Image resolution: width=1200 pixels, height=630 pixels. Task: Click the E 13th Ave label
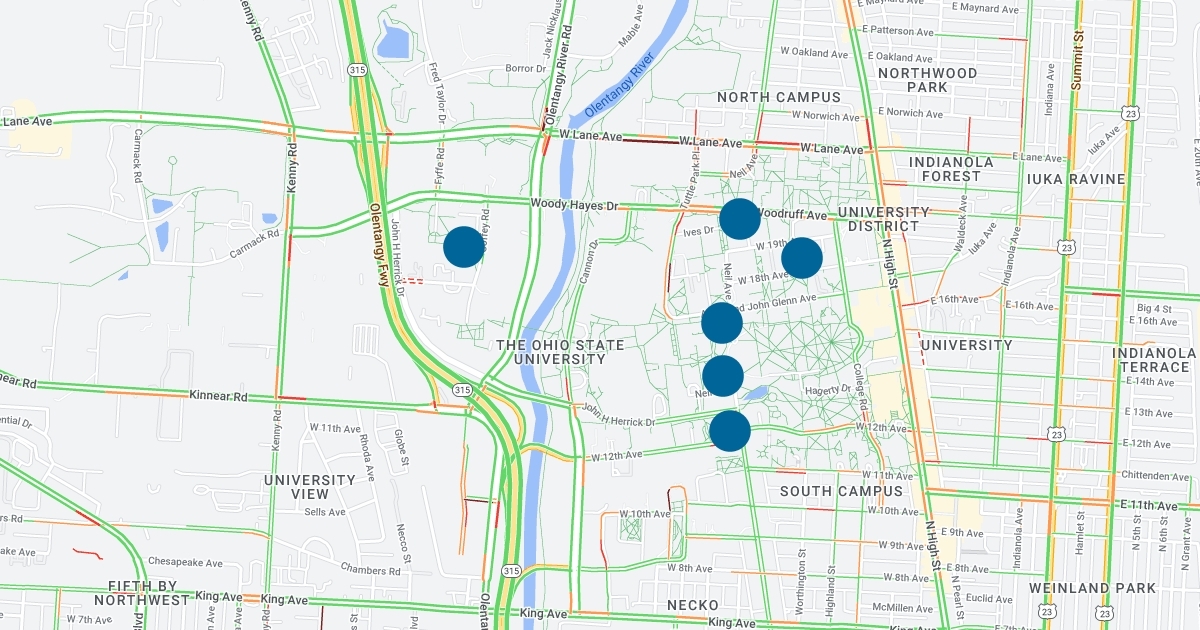pos(1148,413)
